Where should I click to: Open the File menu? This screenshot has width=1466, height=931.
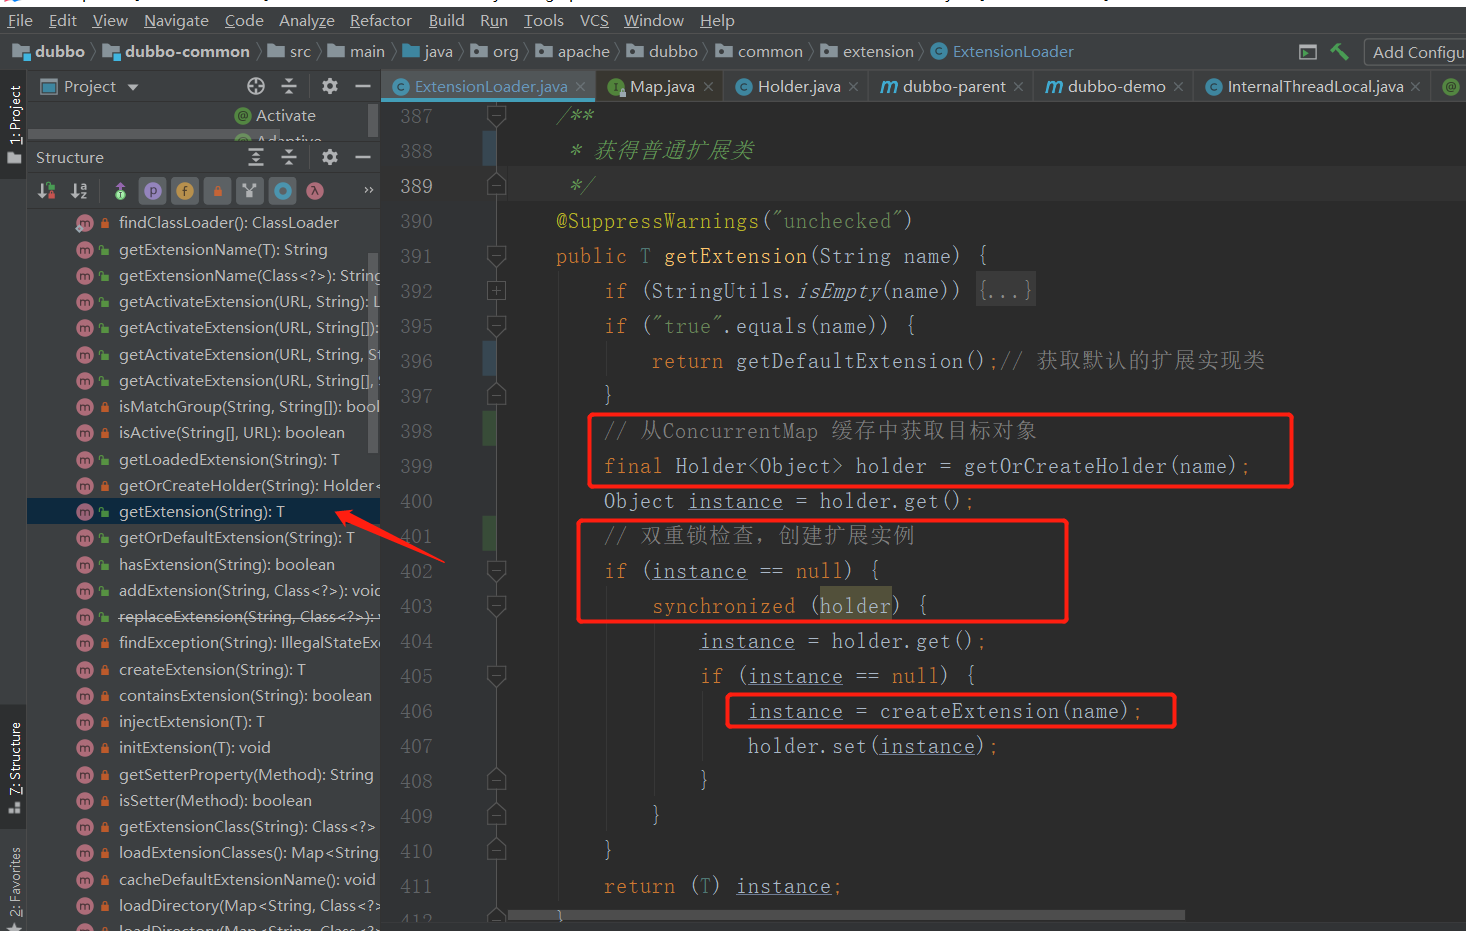(x=20, y=20)
